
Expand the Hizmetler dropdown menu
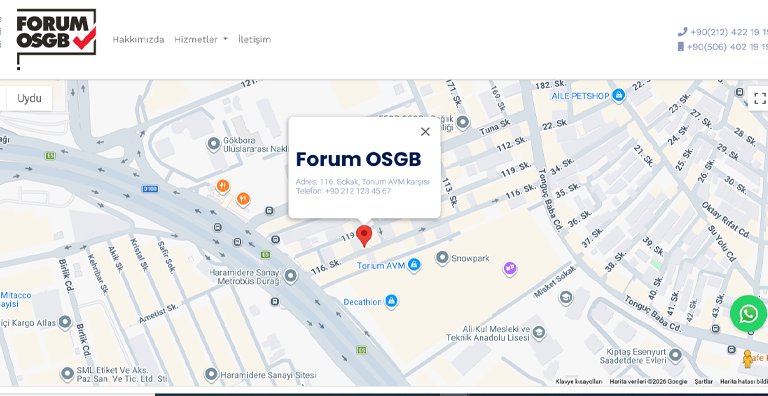(201, 39)
